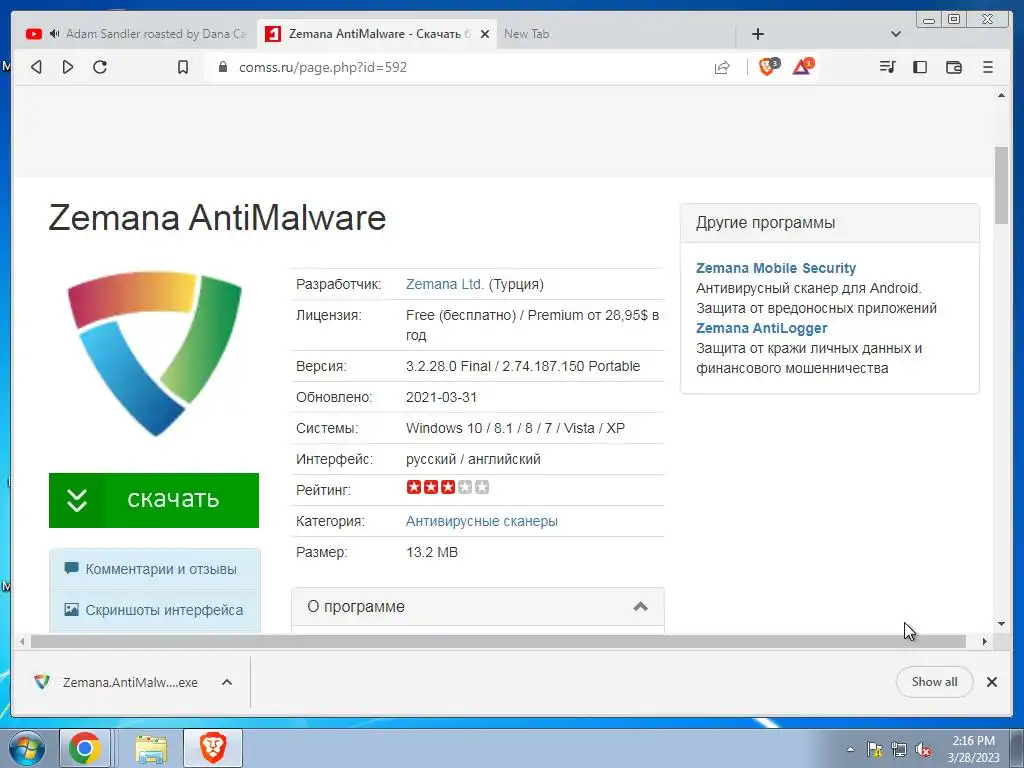Show hidden system tray icons
1024x768 pixels.
pyautogui.click(x=850, y=750)
